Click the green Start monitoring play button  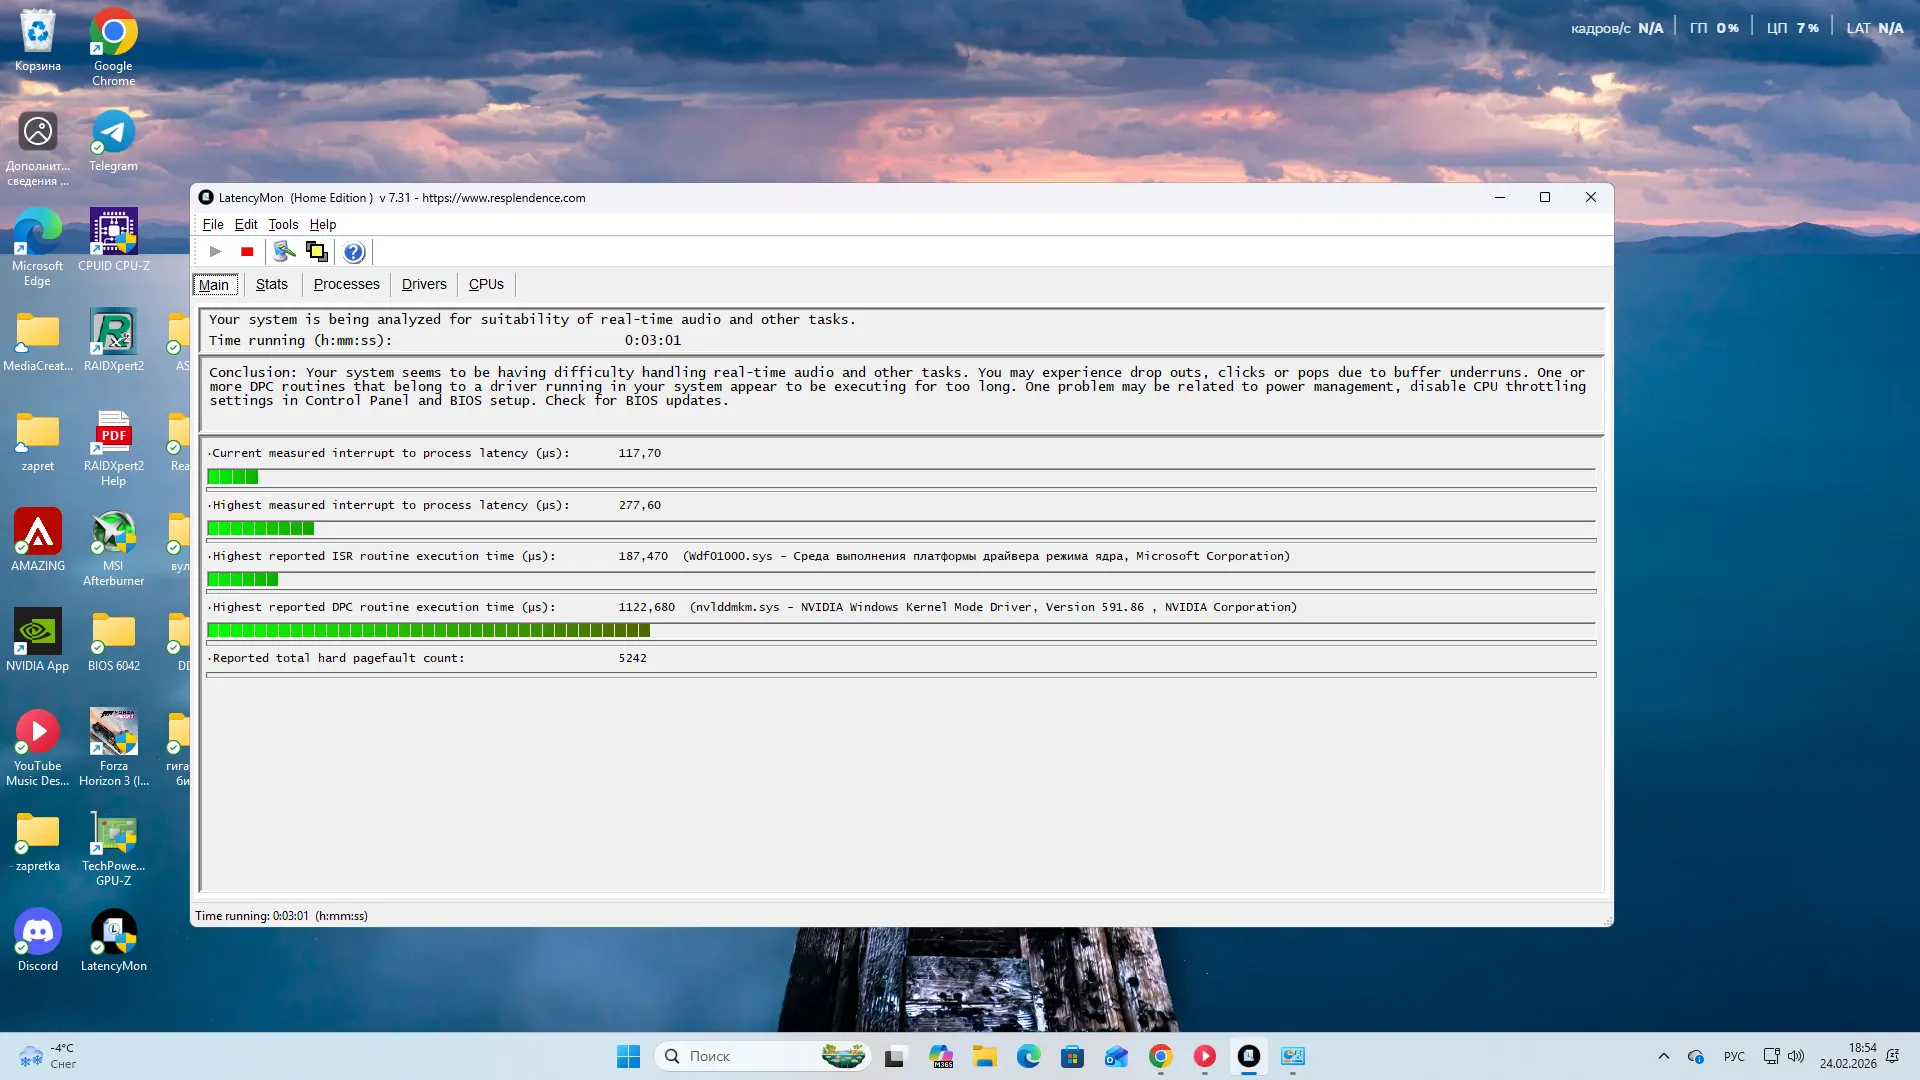[215, 252]
